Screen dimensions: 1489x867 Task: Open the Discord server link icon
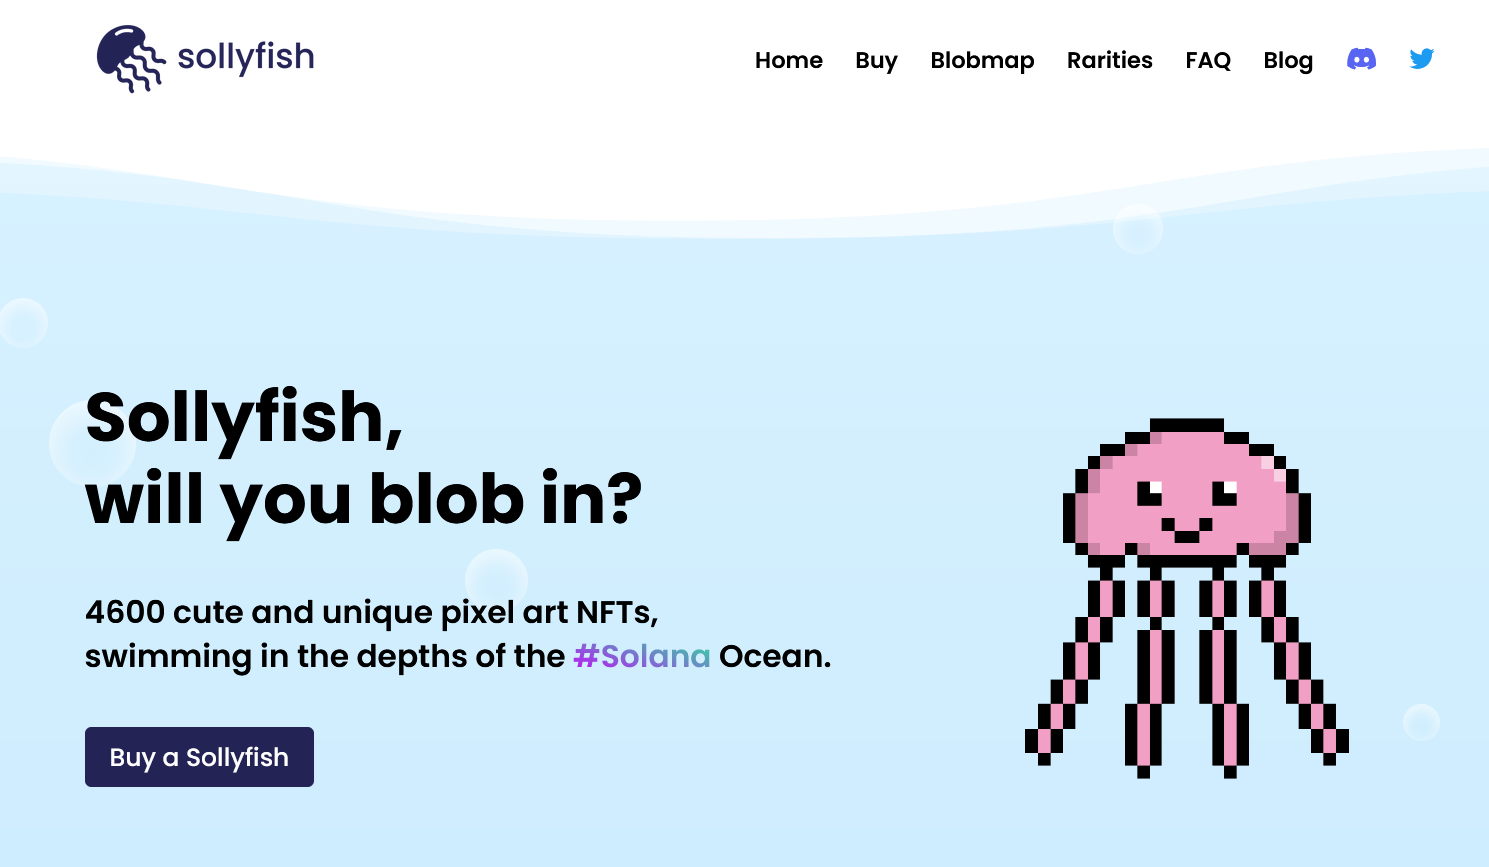tap(1361, 59)
